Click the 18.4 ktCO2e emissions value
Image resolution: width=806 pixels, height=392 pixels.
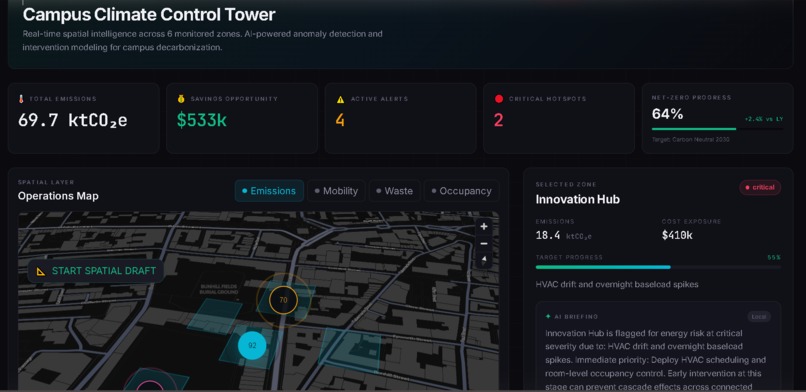[x=563, y=236]
